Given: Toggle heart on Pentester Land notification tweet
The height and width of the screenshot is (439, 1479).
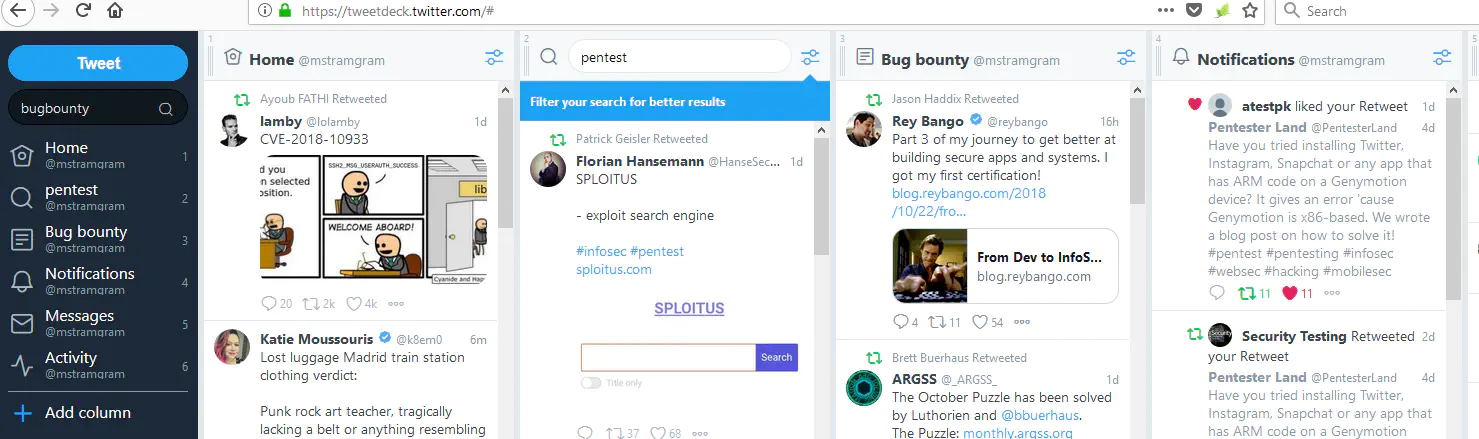Looking at the screenshot, I should click(x=1290, y=293).
